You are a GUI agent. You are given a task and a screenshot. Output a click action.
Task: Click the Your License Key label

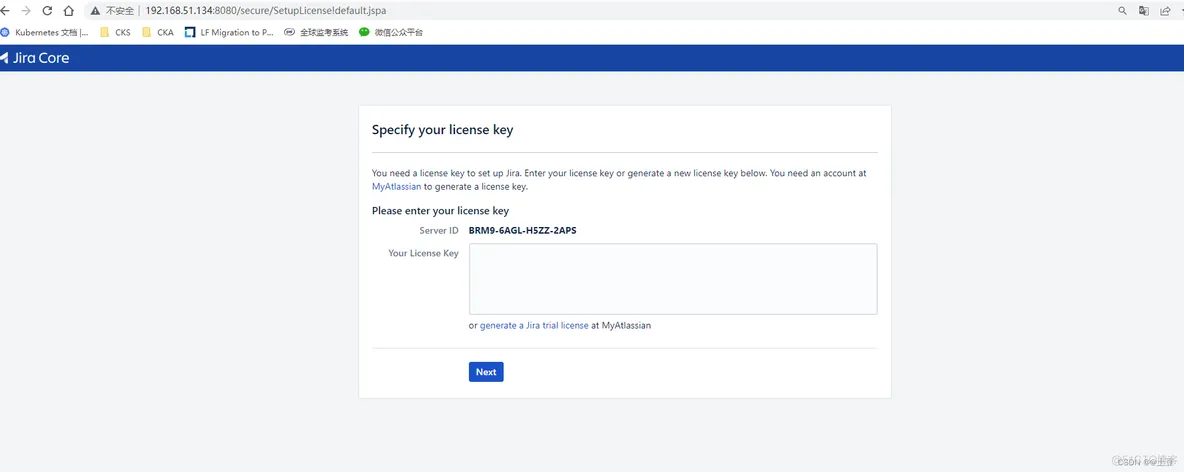tap(423, 253)
